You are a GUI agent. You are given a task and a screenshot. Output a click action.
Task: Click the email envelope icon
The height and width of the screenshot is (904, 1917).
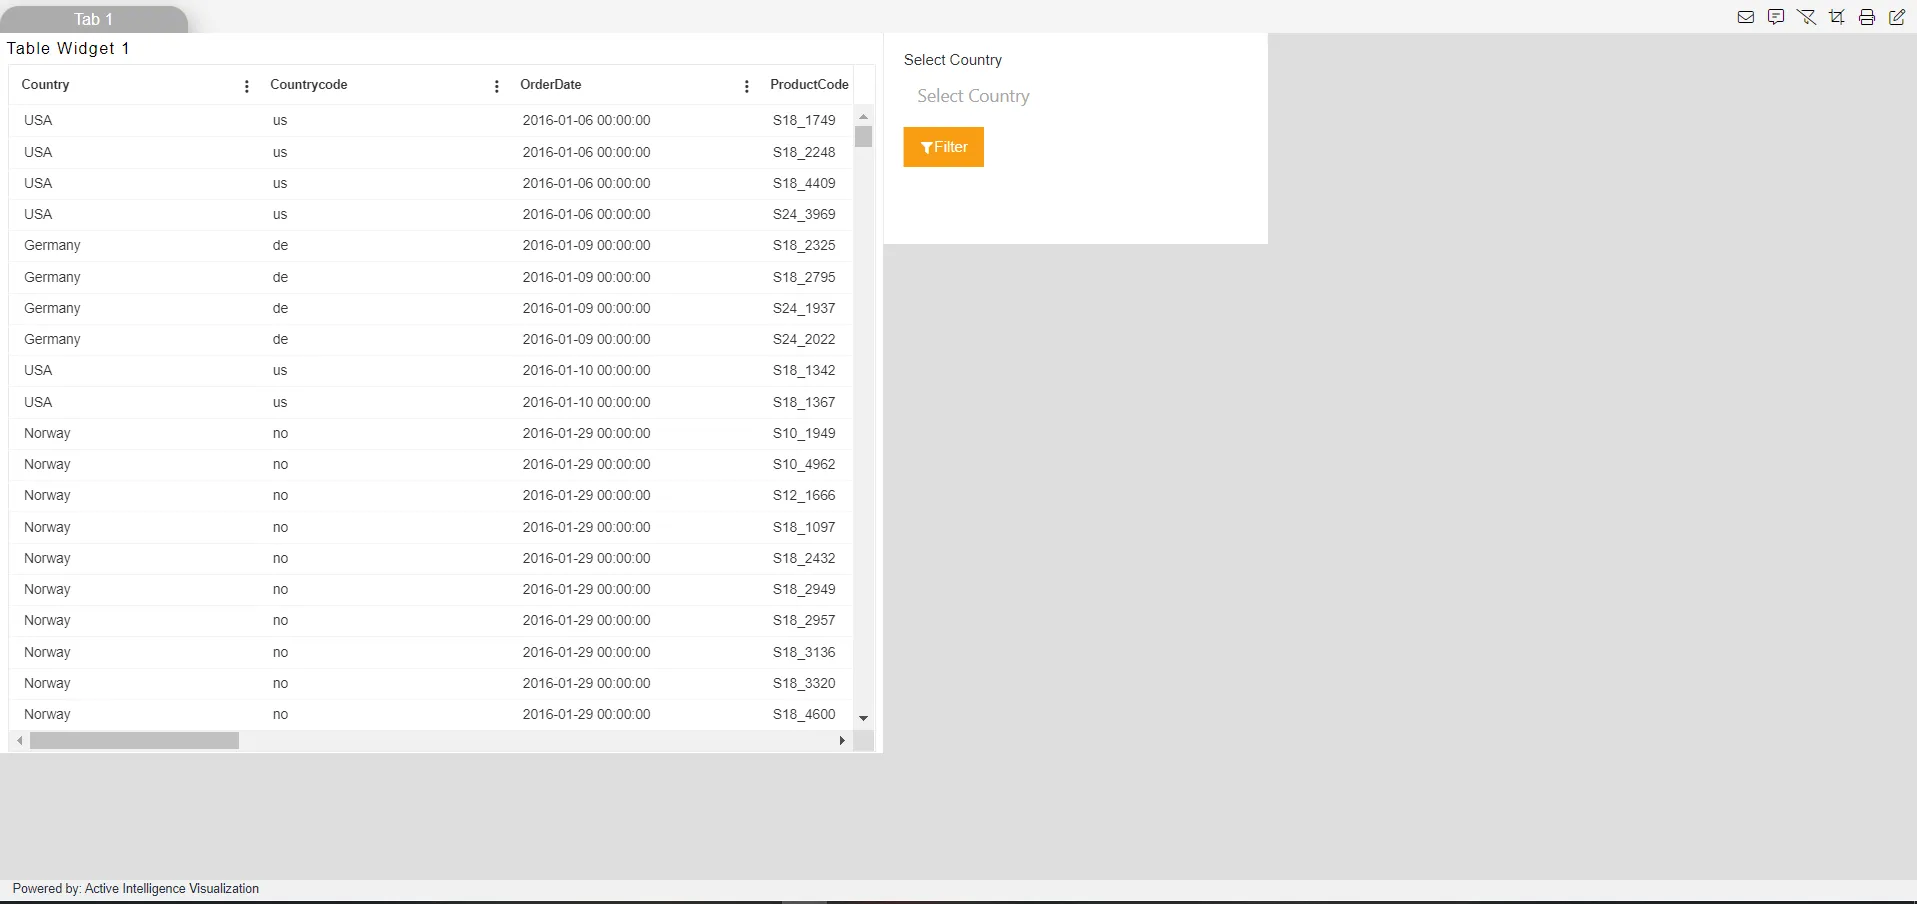pyautogui.click(x=1745, y=17)
